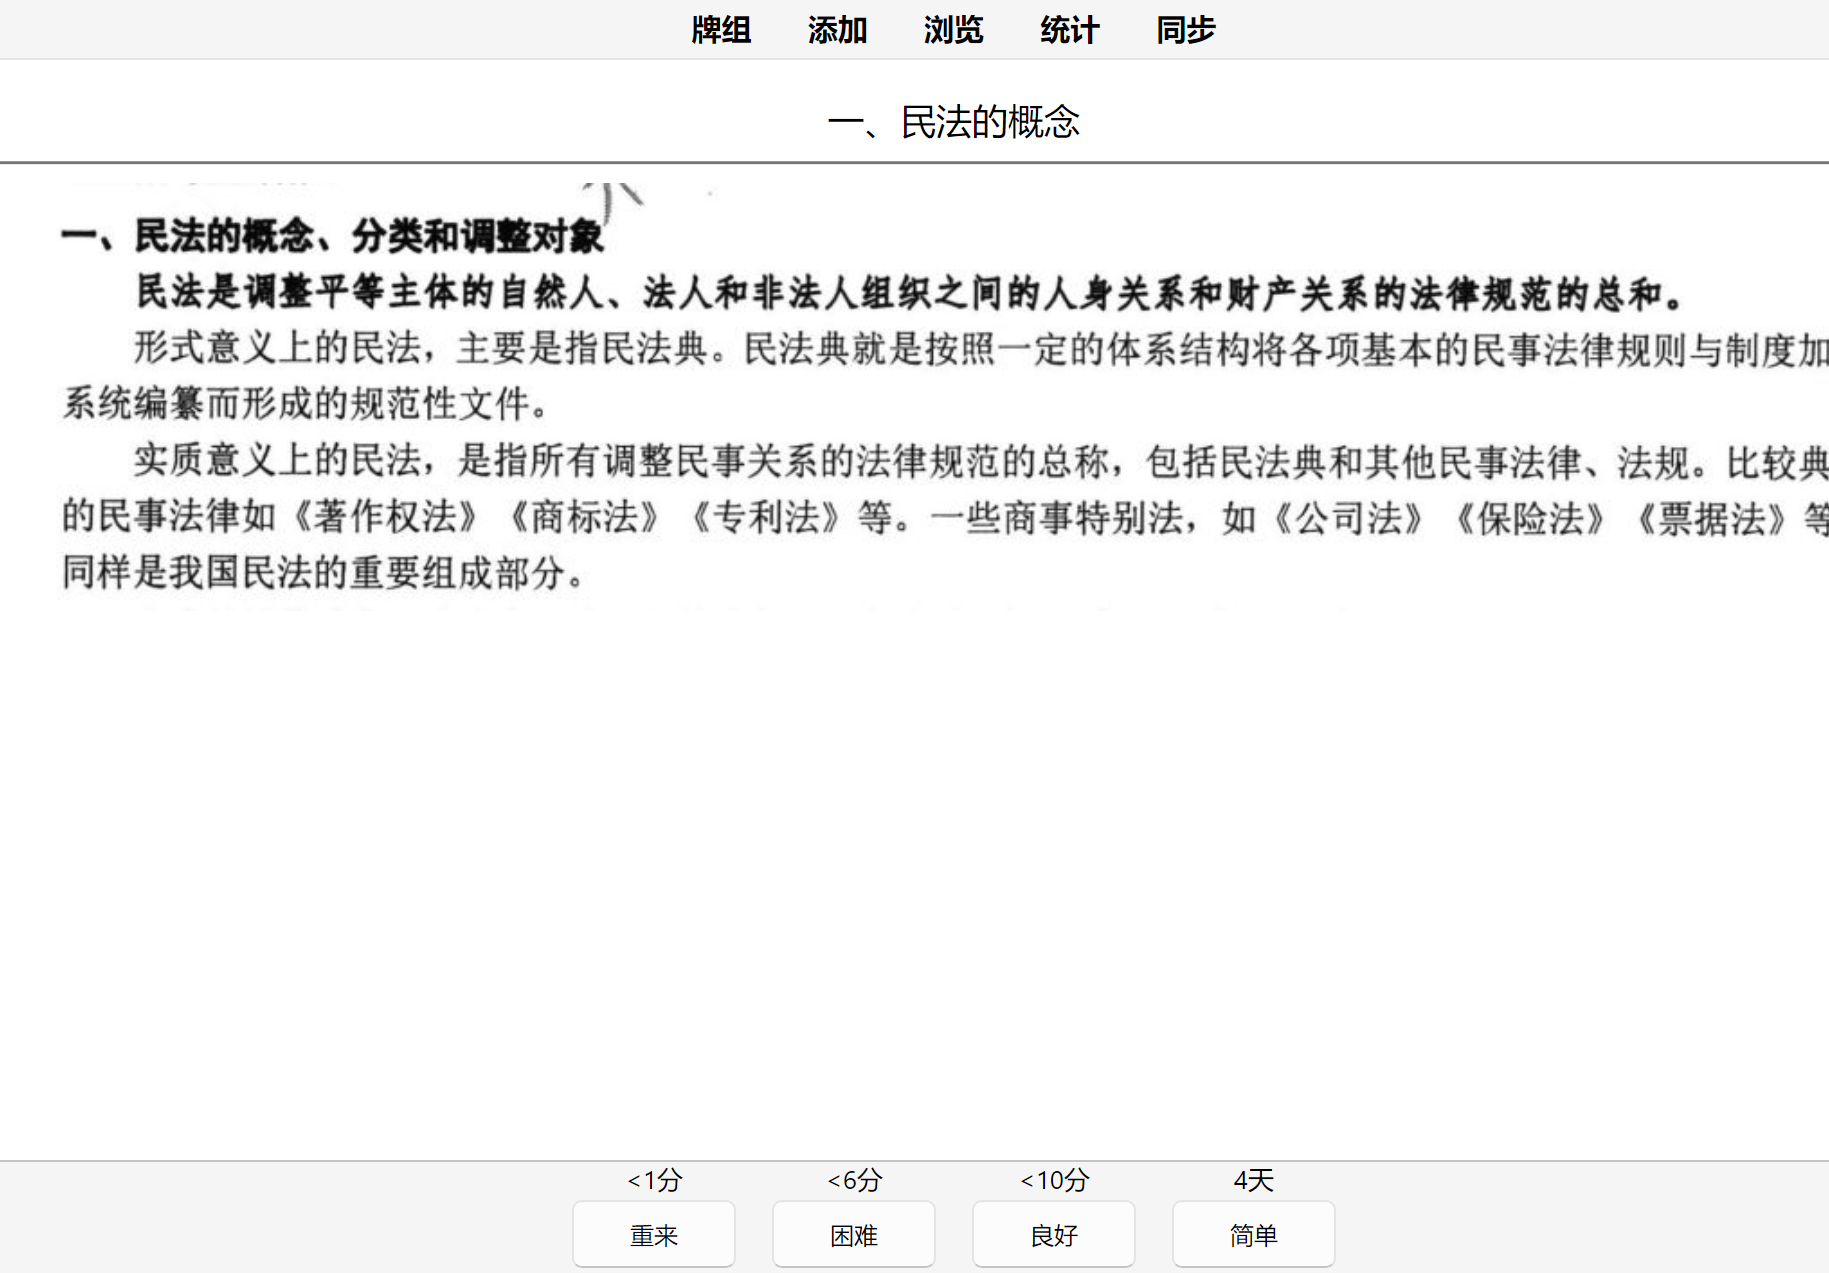Image resolution: width=1829 pixels, height=1273 pixels.
Task: Click the 4天 interval label
Action: coord(1254,1180)
